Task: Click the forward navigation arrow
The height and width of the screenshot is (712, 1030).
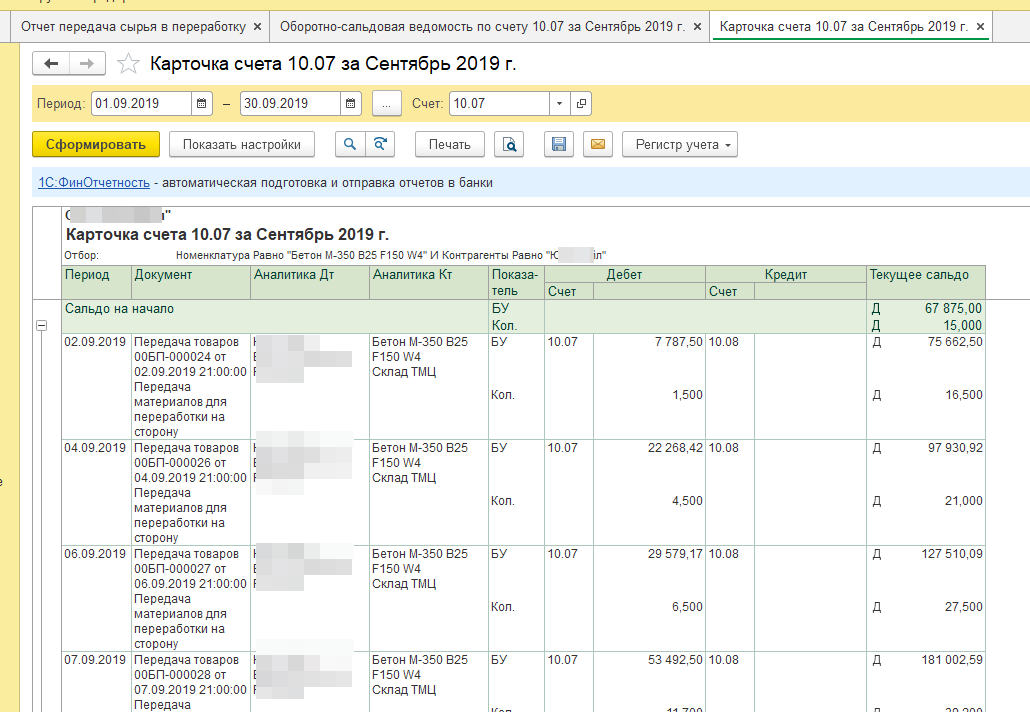Action: click(x=87, y=64)
